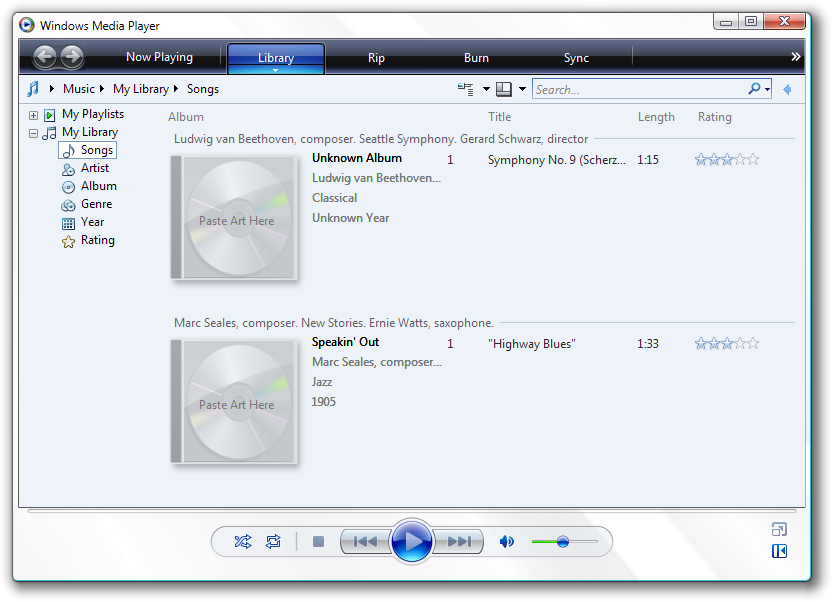This screenshot has height=602, width=832.
Task: Sort by the Album column header
Action: [x=186, y=117]
